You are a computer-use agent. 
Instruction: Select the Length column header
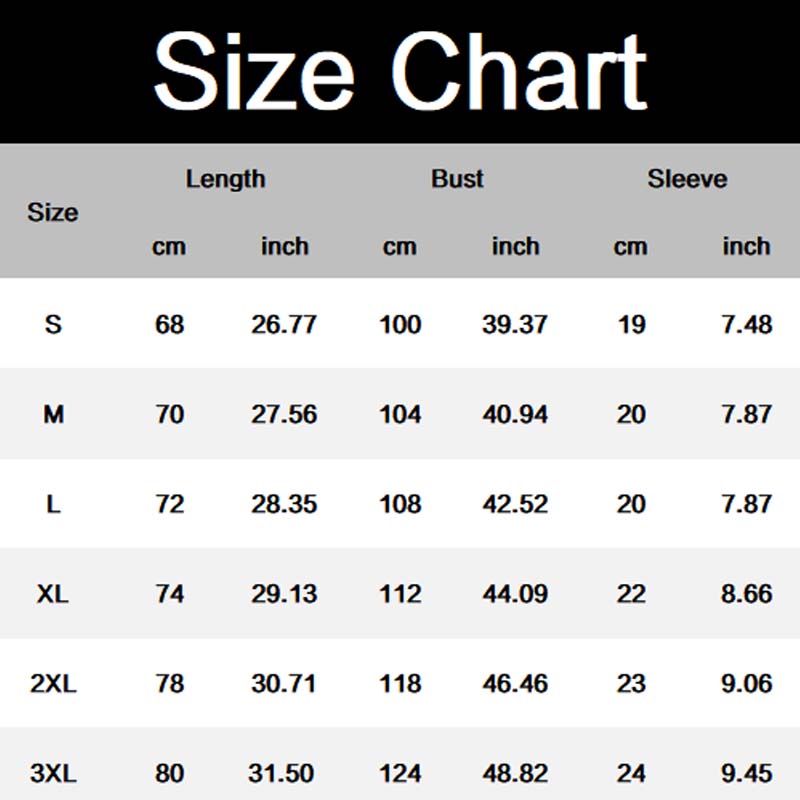(226, 180)
